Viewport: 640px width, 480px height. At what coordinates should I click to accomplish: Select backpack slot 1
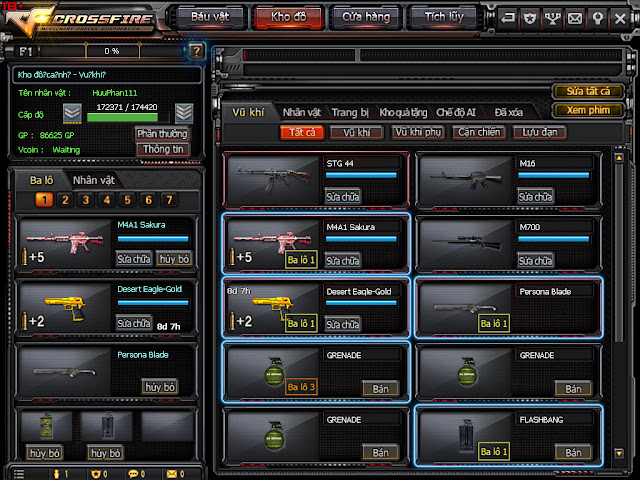[x=44, y=200]
